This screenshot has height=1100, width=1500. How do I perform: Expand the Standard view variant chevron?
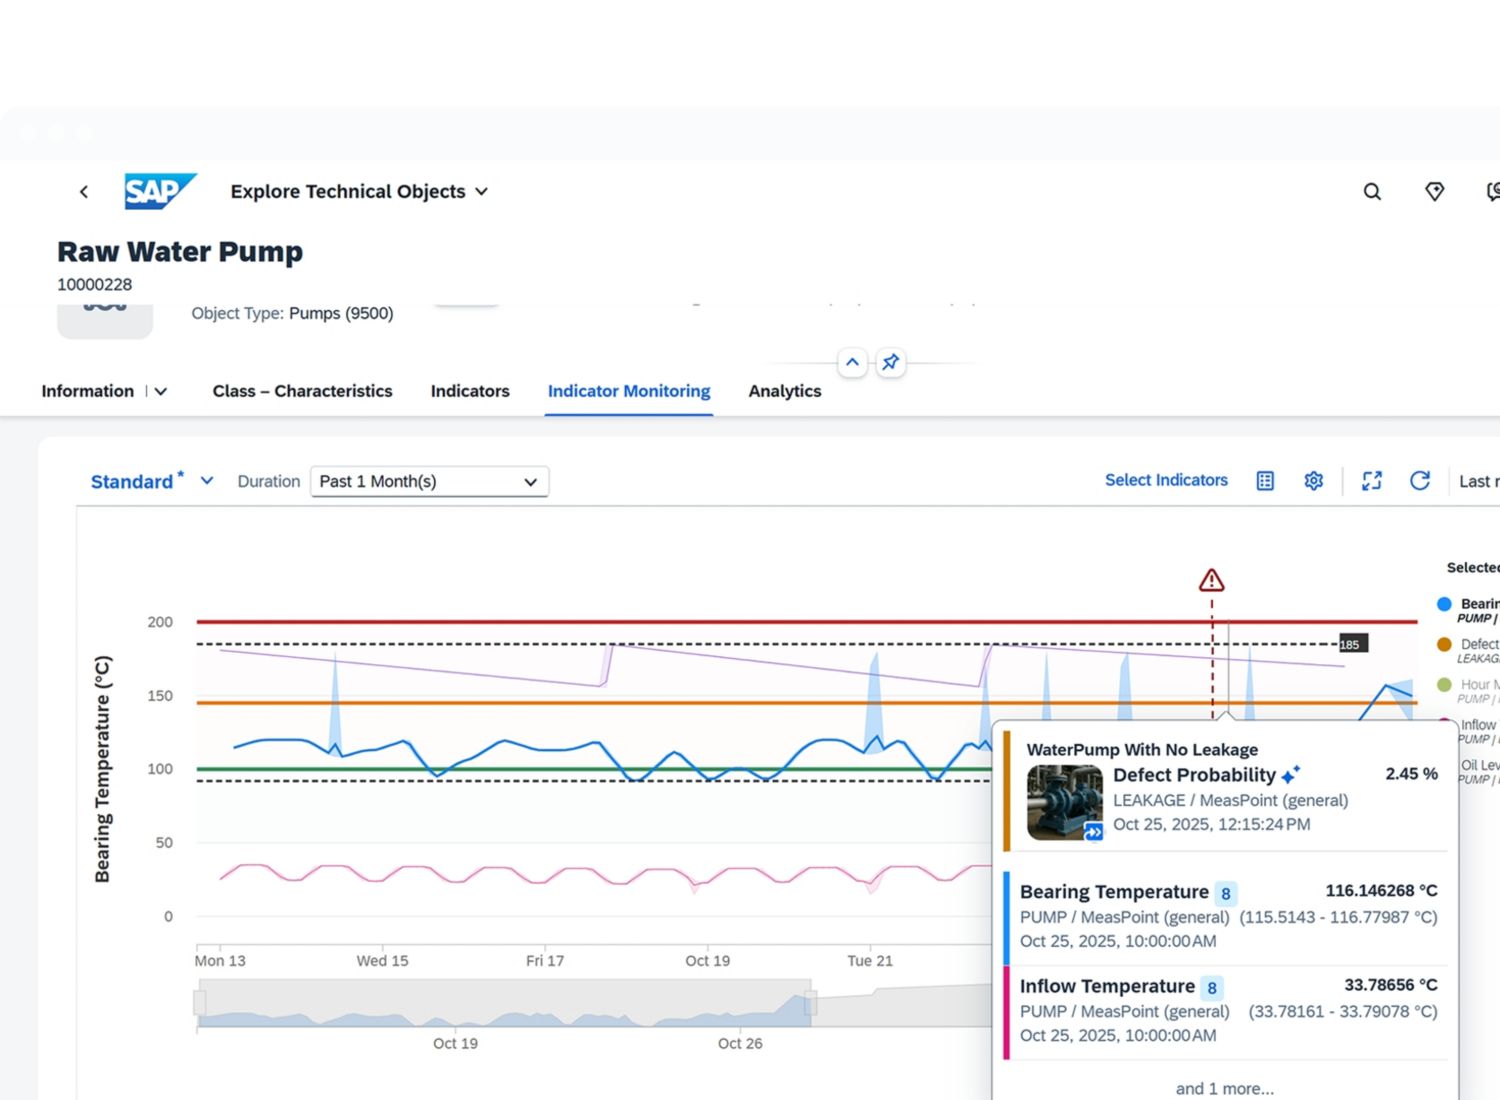pyautogui.click(x=207, y=481)
